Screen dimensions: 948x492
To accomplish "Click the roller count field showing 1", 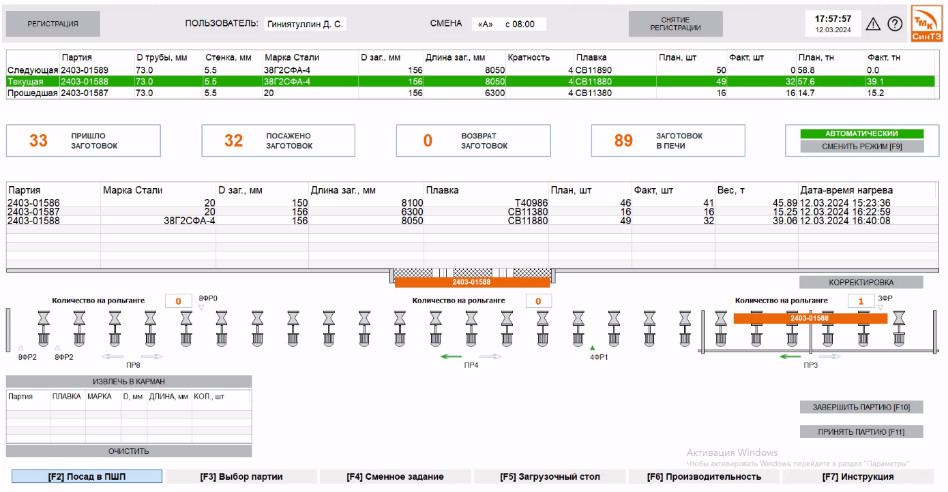I will coord(859,300).
